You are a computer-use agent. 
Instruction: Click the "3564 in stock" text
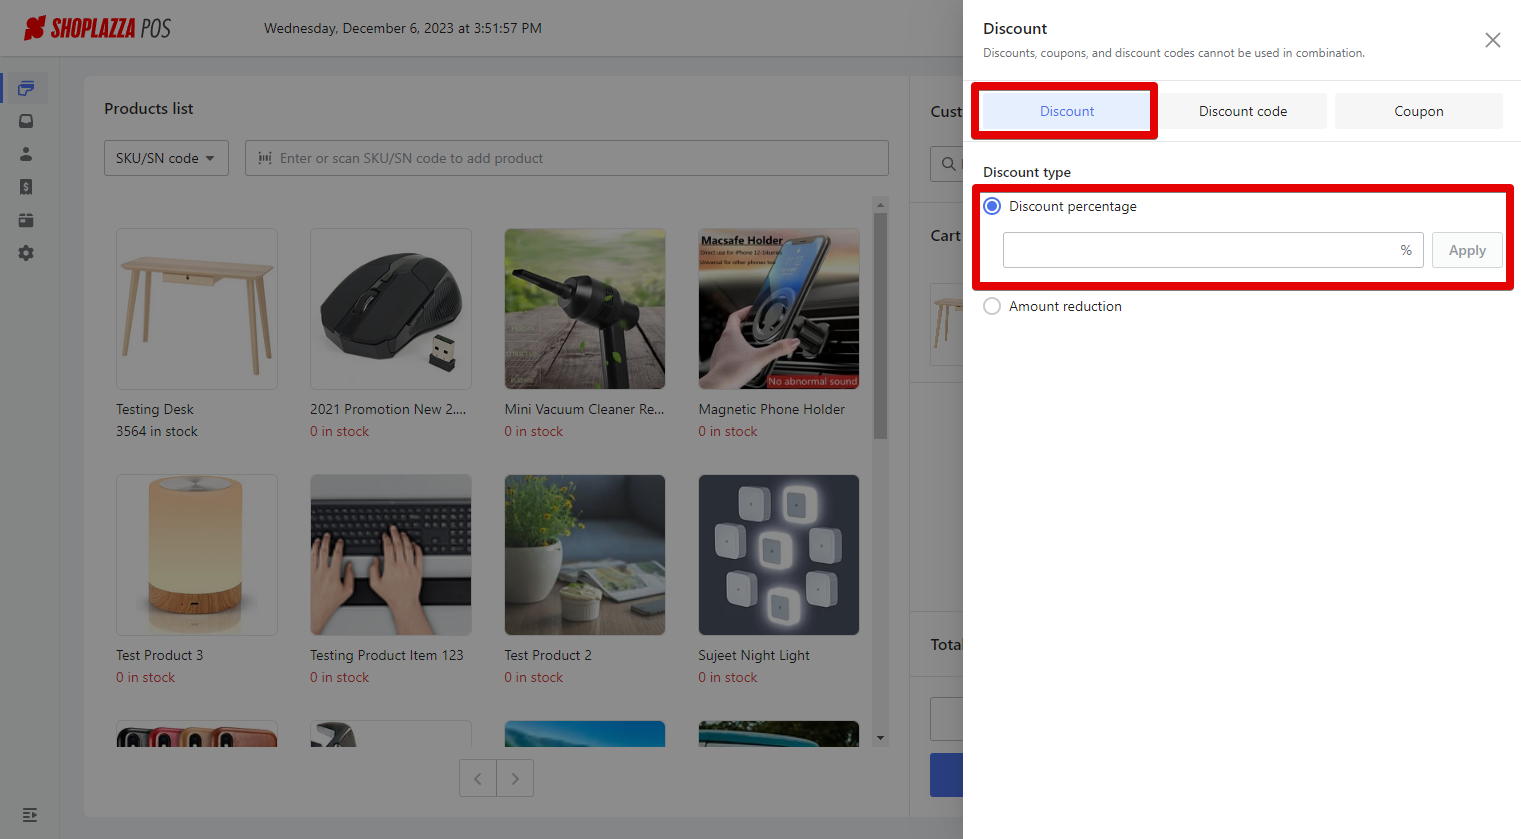[x=157, y=431]
